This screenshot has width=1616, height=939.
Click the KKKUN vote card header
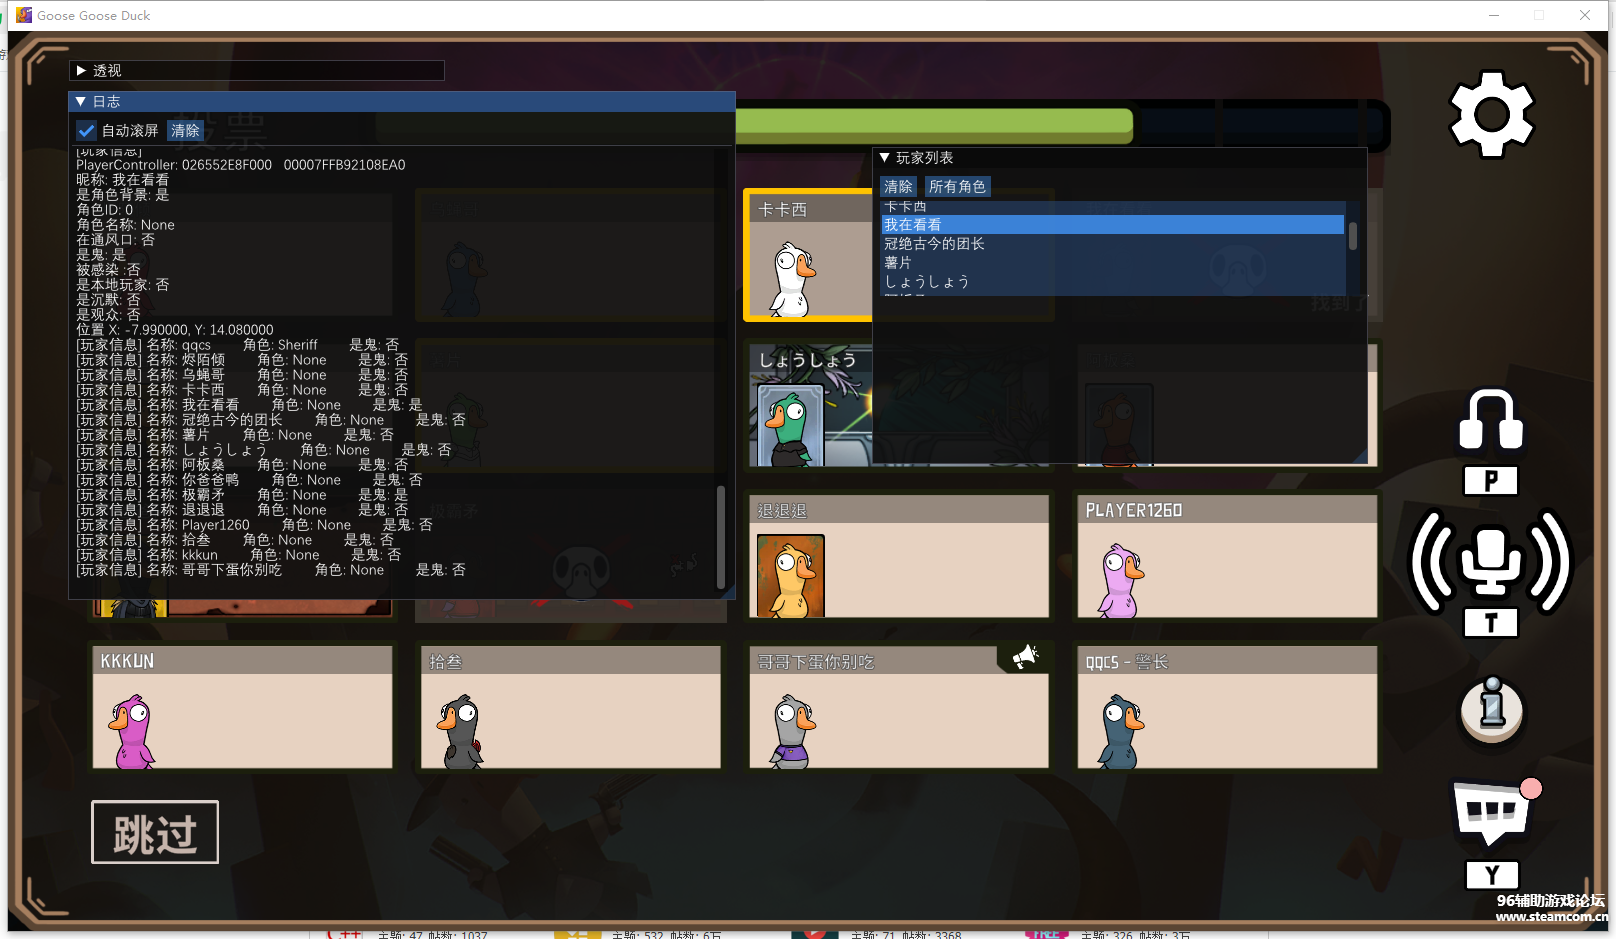pyautogui.click(x=243, y=661)
